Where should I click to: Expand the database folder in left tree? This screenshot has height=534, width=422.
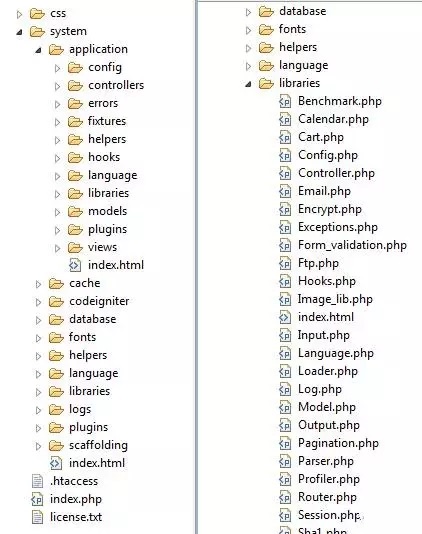pyautogui.click(x=38, y=320)
